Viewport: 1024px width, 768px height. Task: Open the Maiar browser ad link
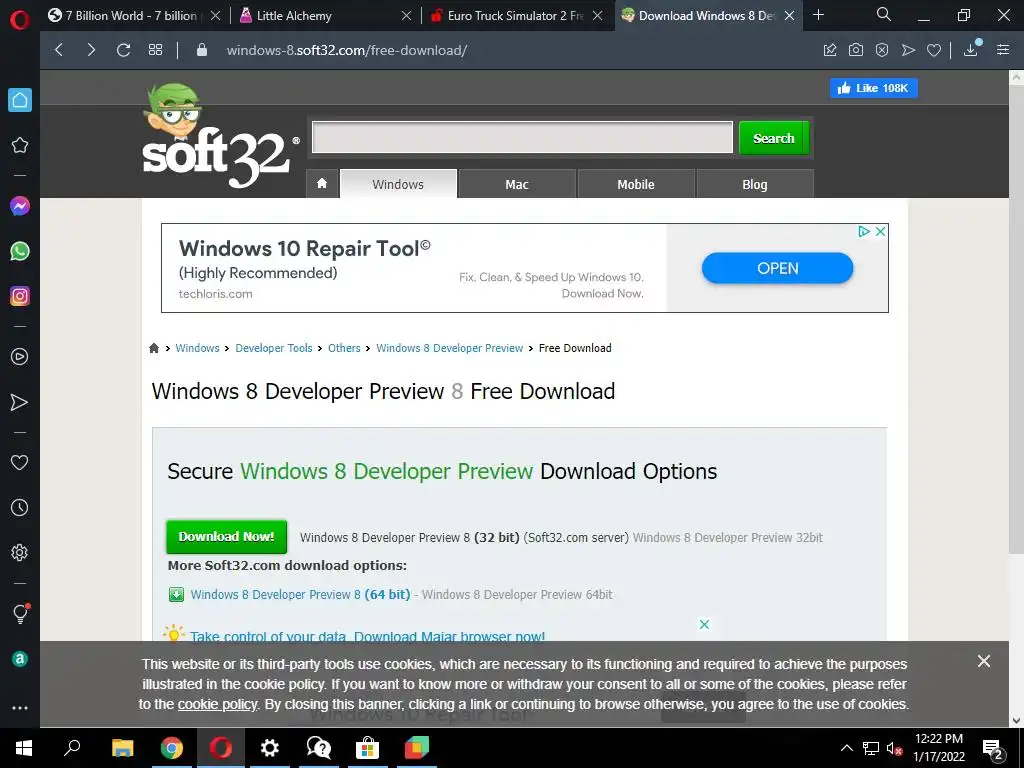[x=367, y=635]
